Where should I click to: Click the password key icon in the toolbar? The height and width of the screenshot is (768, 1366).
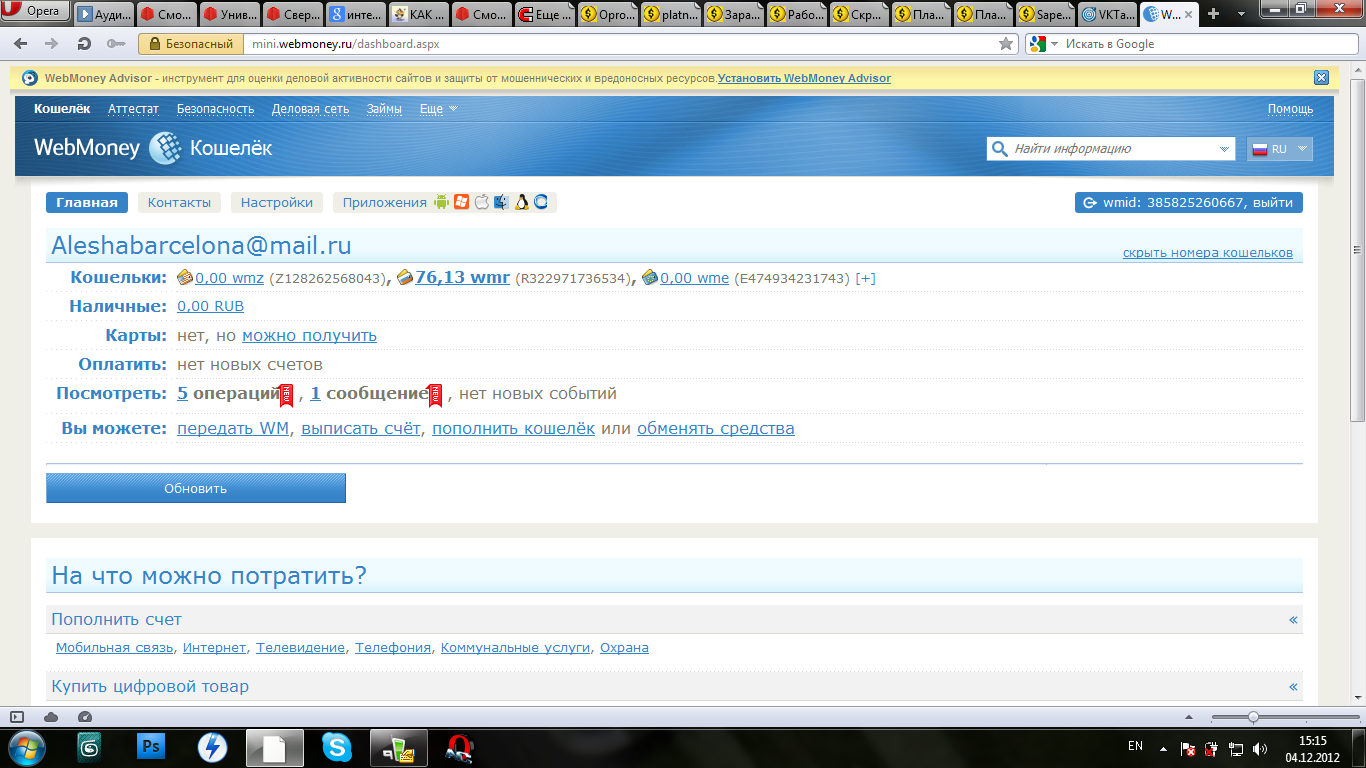click(116, 44)
